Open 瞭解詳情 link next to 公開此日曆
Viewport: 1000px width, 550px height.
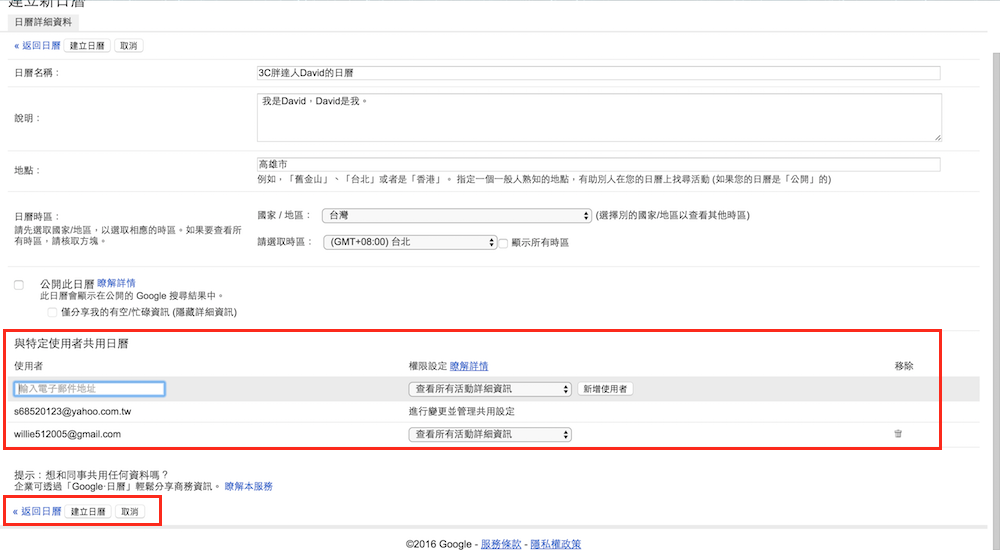(116, 284)
